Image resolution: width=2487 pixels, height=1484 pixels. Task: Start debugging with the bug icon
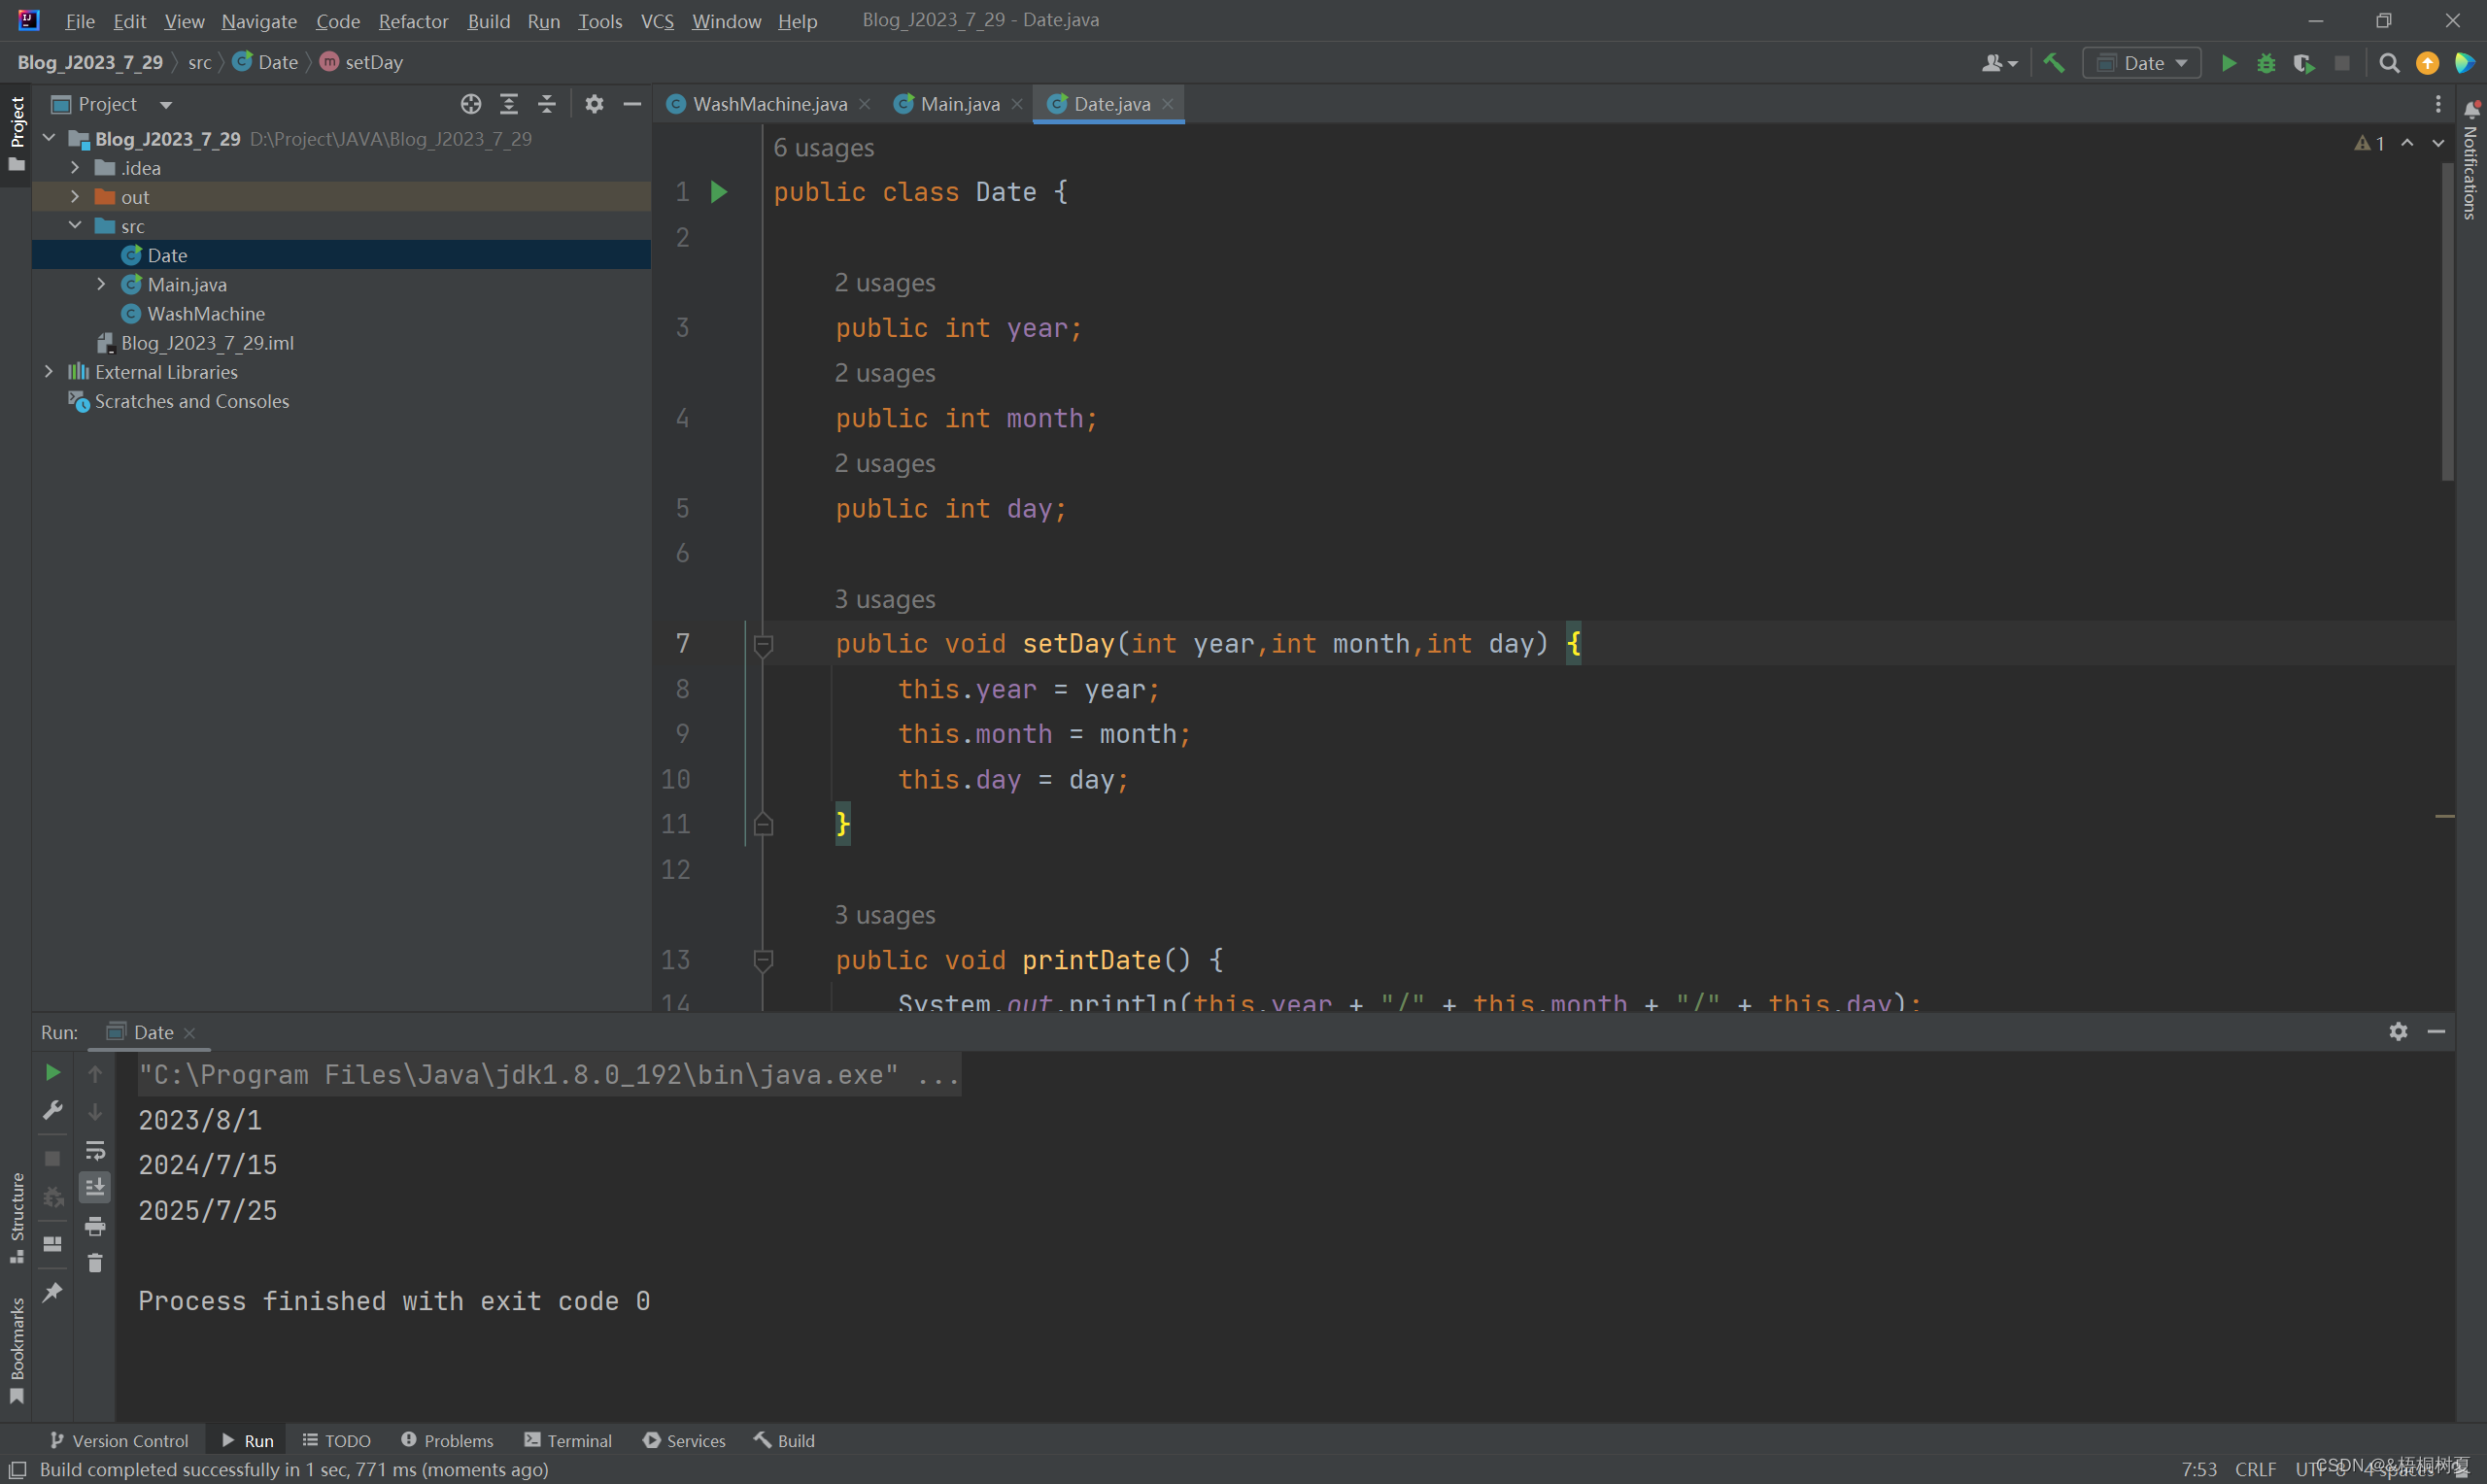click(x=2266, y=63)
